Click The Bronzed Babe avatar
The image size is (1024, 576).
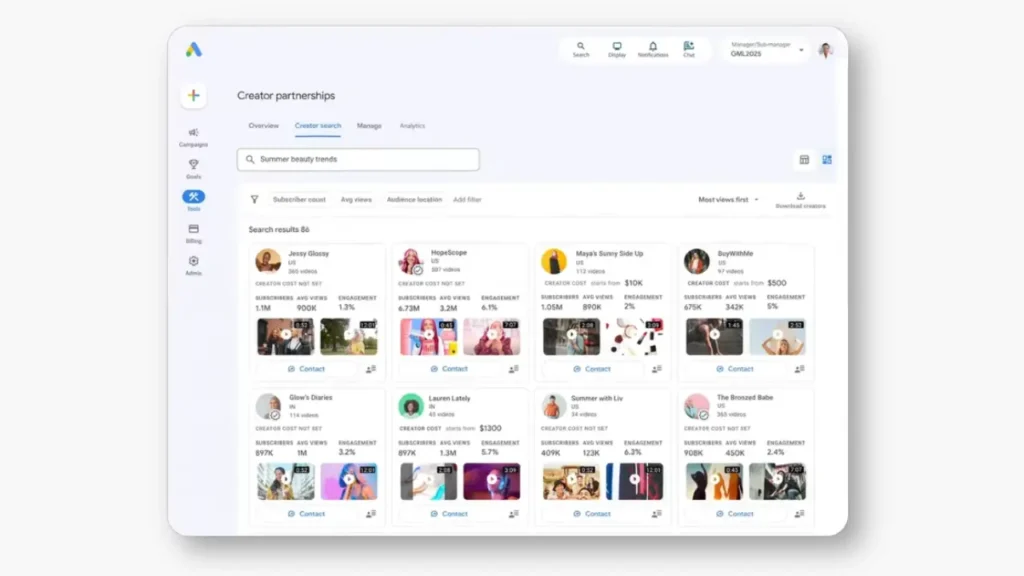[x=697, y=406]
